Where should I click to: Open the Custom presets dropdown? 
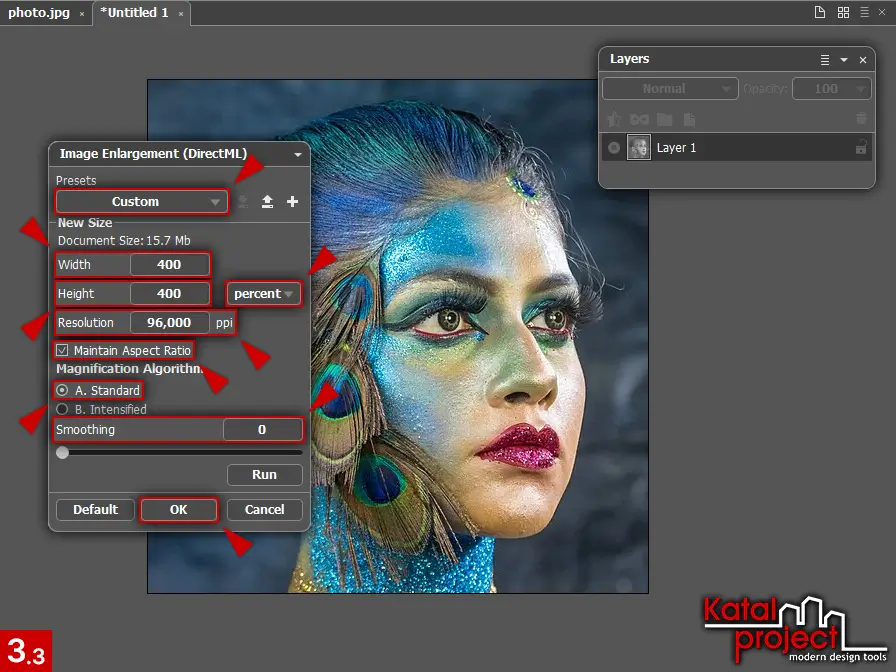click(x=142, y=202)
